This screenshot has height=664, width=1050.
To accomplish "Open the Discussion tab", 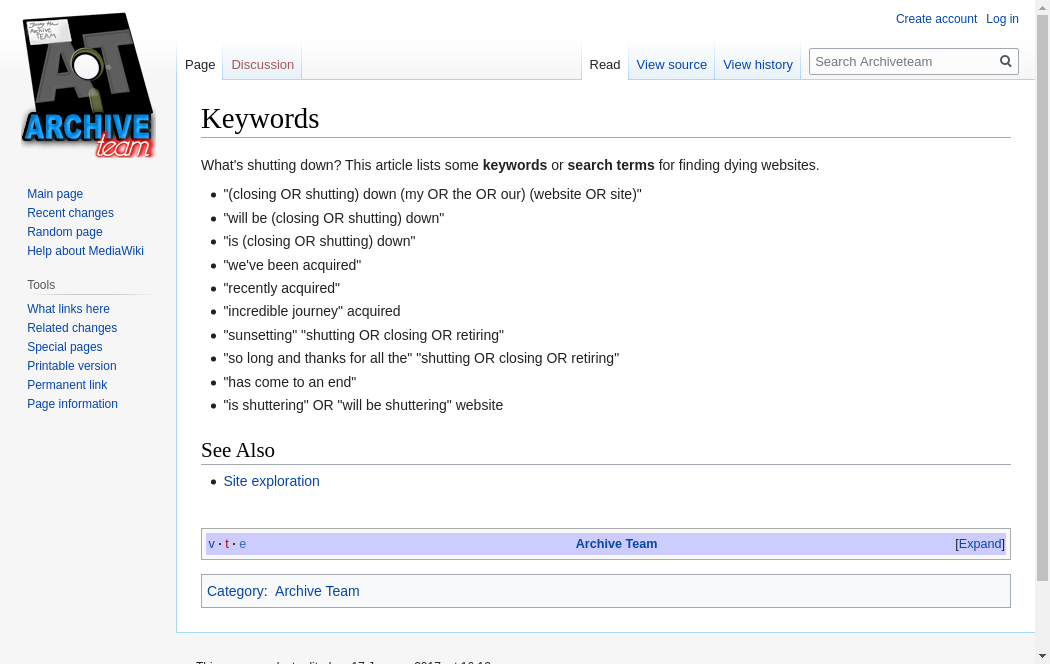I will point(262,65).
